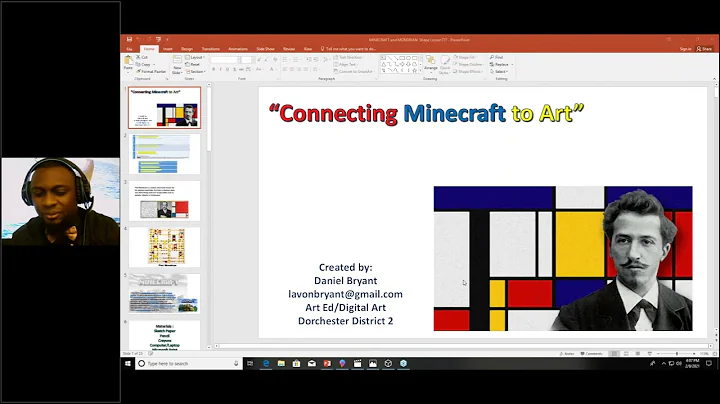
Task: Open Task View on the taskbar
Action: tap(250, 363)
